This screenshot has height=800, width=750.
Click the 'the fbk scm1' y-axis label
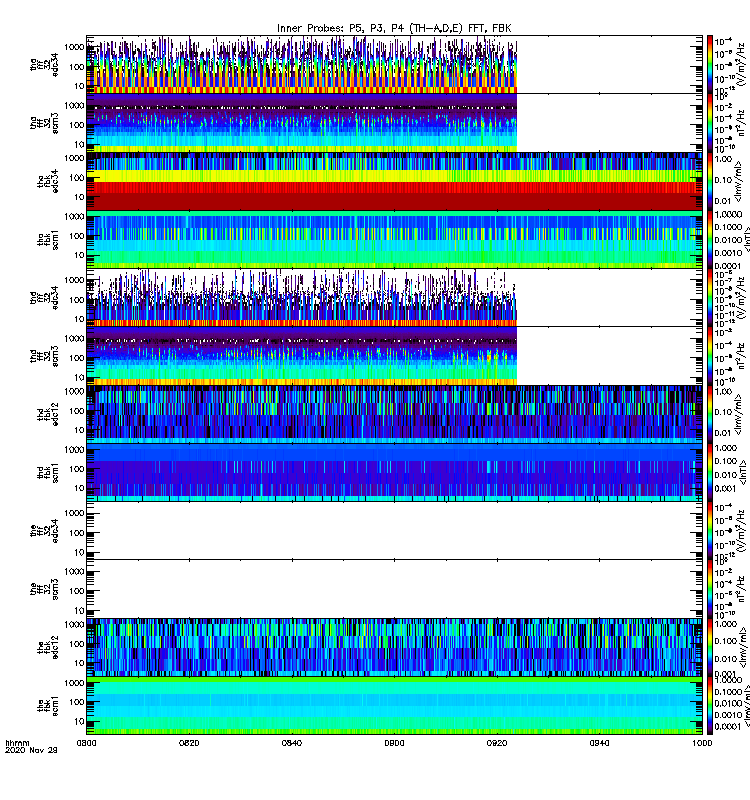pyautogui.click(x=48, y=706)
